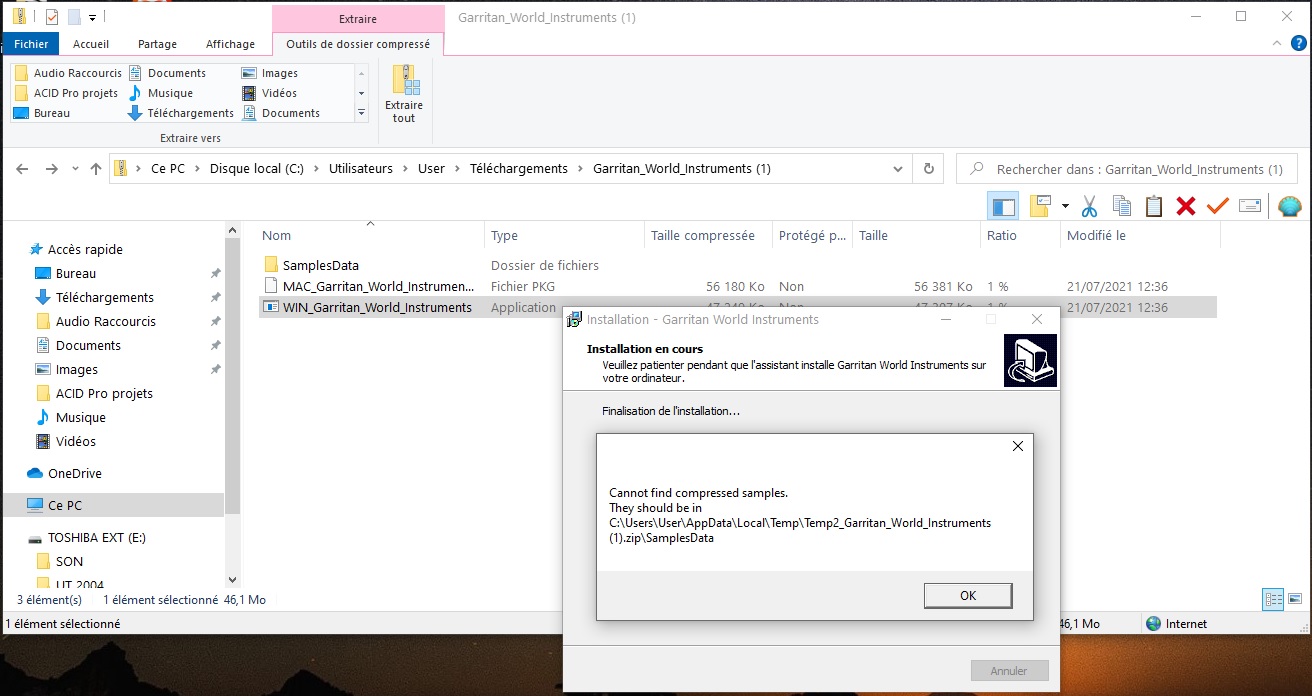This screenshot has width=1312, height=696.
Task: Open the Affichage ribbon tab
Action: 230,44
